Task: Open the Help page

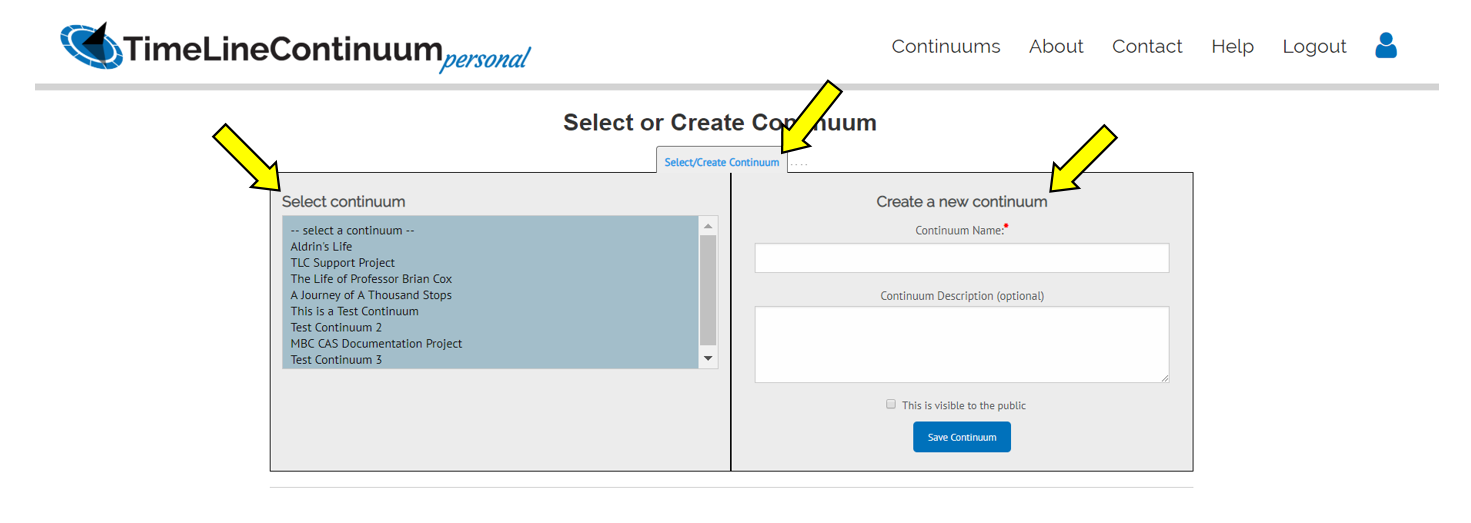Action: pyautogui.click(x=1232, y=47)
